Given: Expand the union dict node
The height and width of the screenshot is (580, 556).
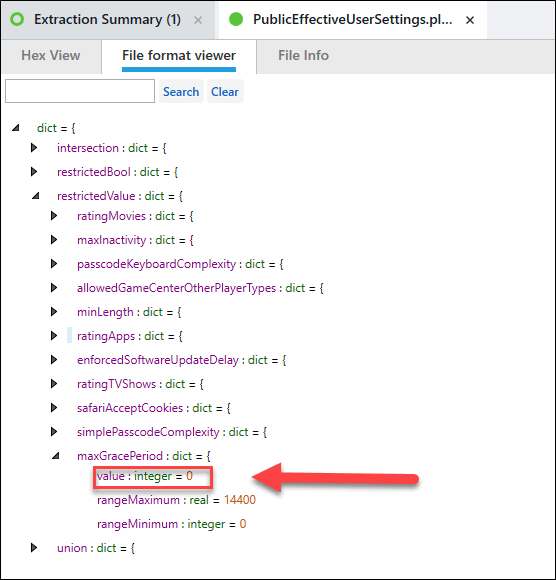Looking at the screenshot, I should pyautogui.click(x=34, y=548).
